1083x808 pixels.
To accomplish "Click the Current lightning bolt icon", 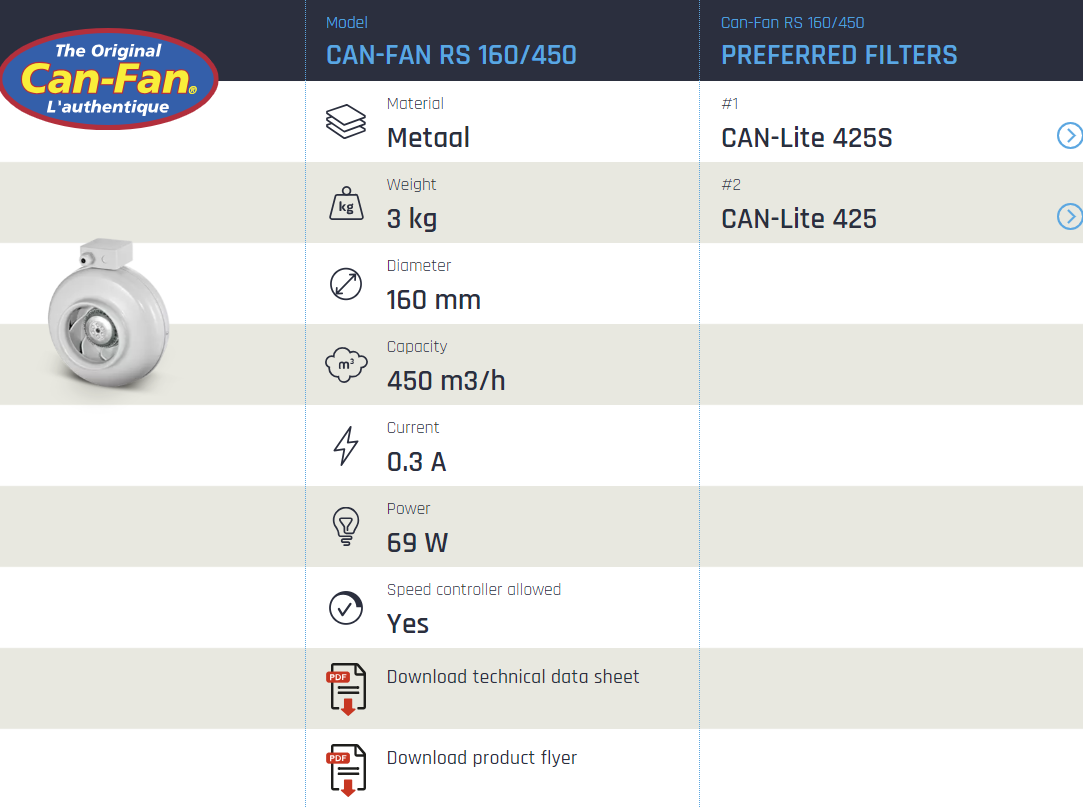I will (x=346, y=446).
